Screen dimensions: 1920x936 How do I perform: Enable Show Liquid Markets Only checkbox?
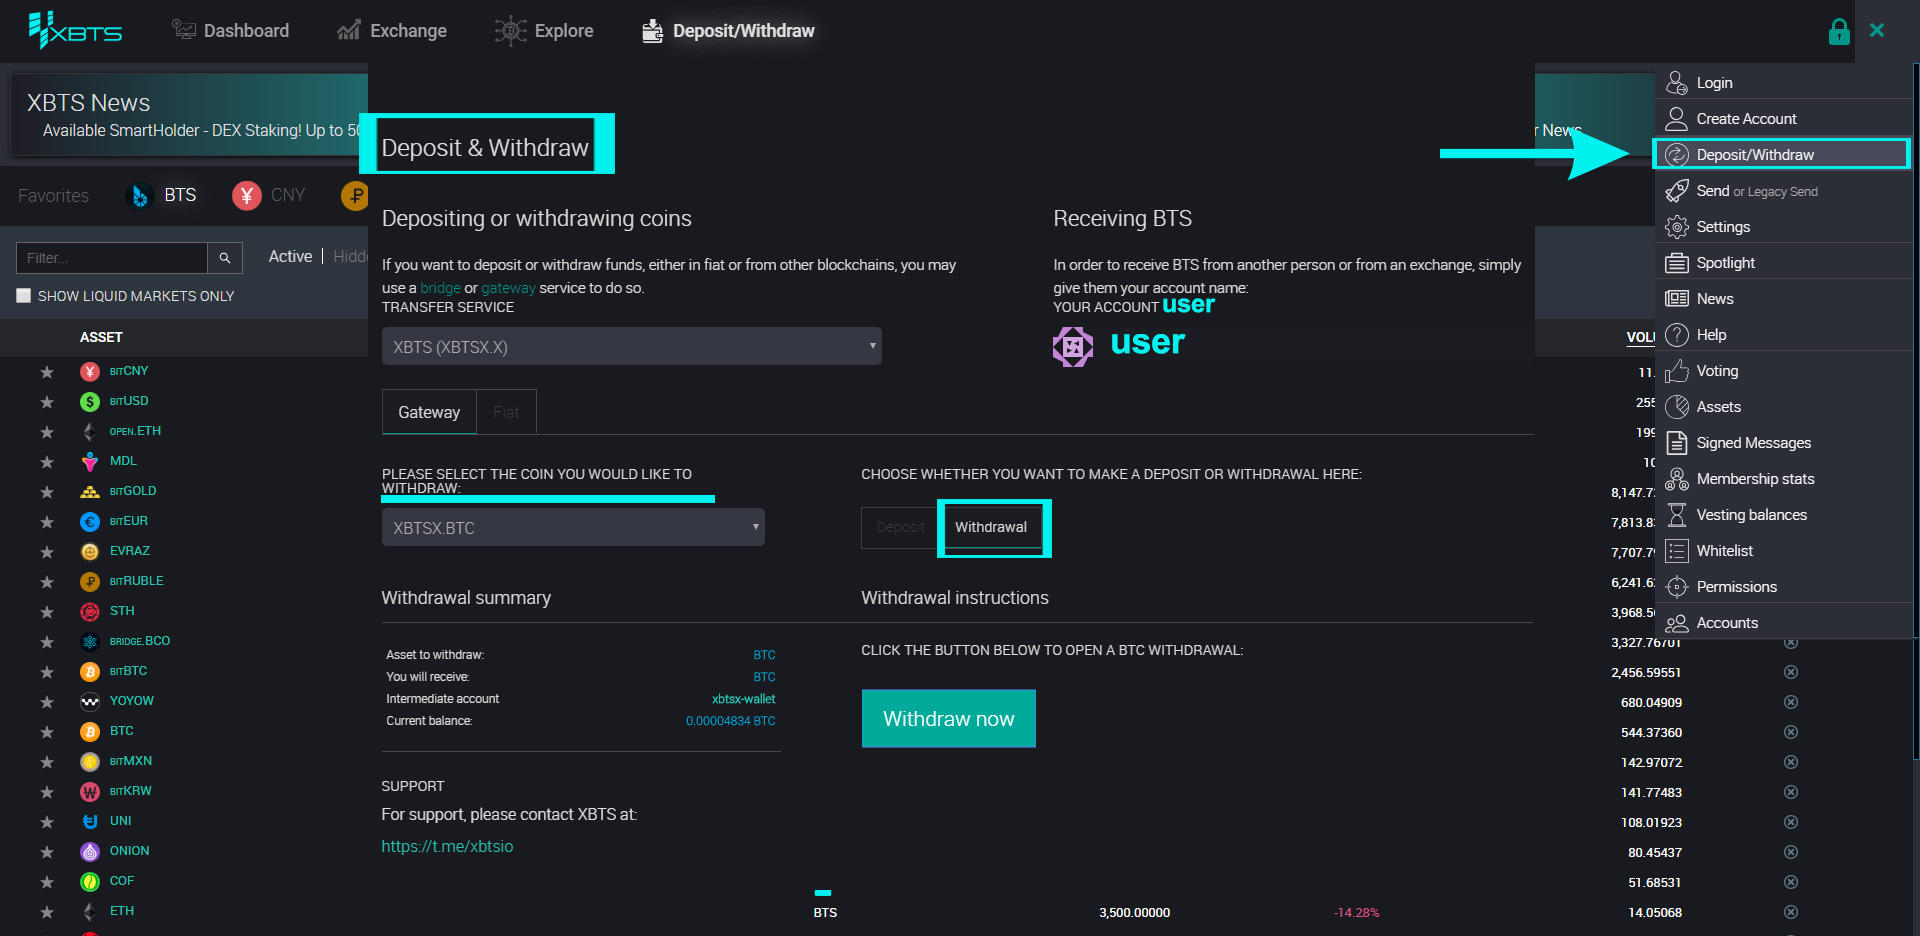click(24, 296)
